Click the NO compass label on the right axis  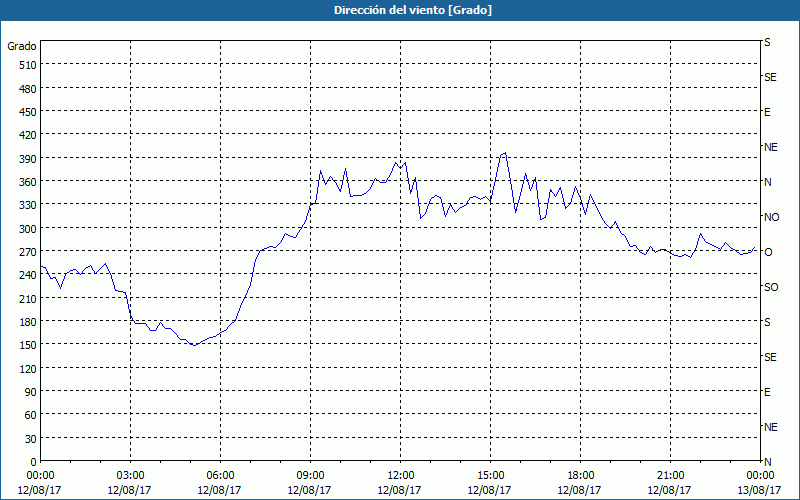(771, 217)
